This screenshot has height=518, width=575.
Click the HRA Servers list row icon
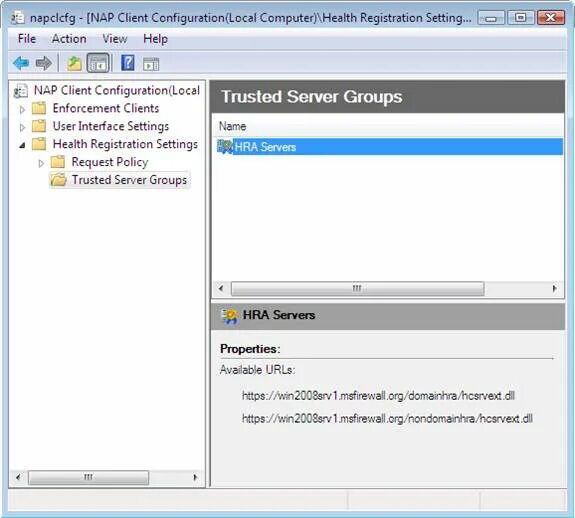click(x=225, y=147)
